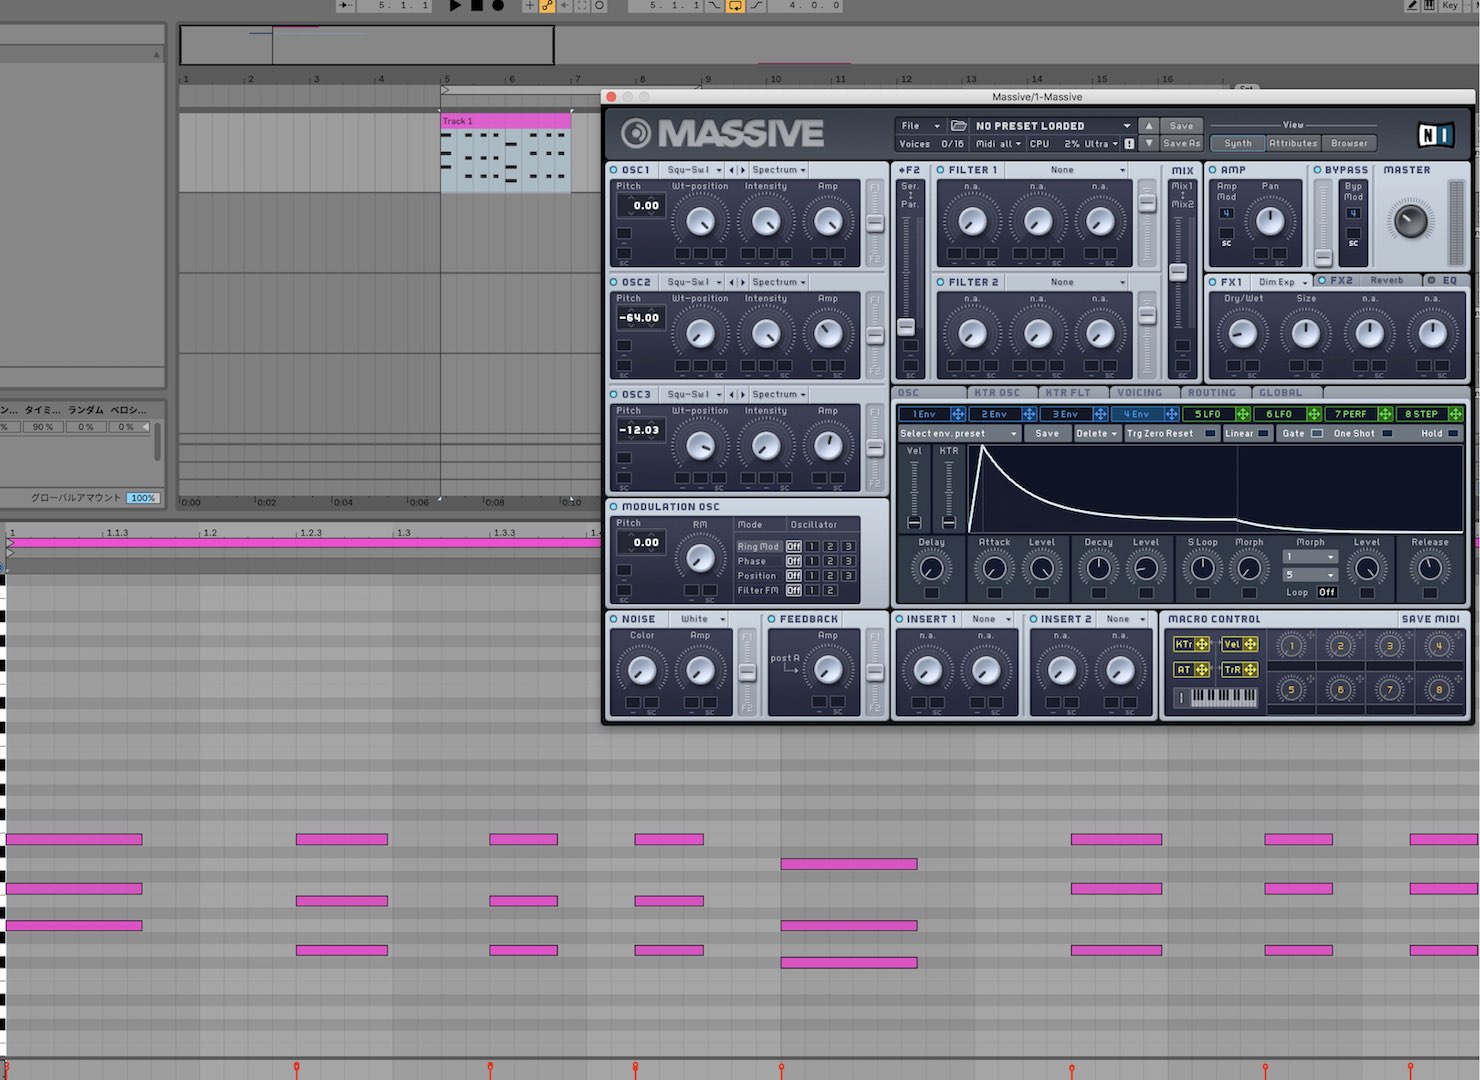The image size is (1480, 1080).
Task: Click the Ableton transport play button
Action: click(455, 6)
